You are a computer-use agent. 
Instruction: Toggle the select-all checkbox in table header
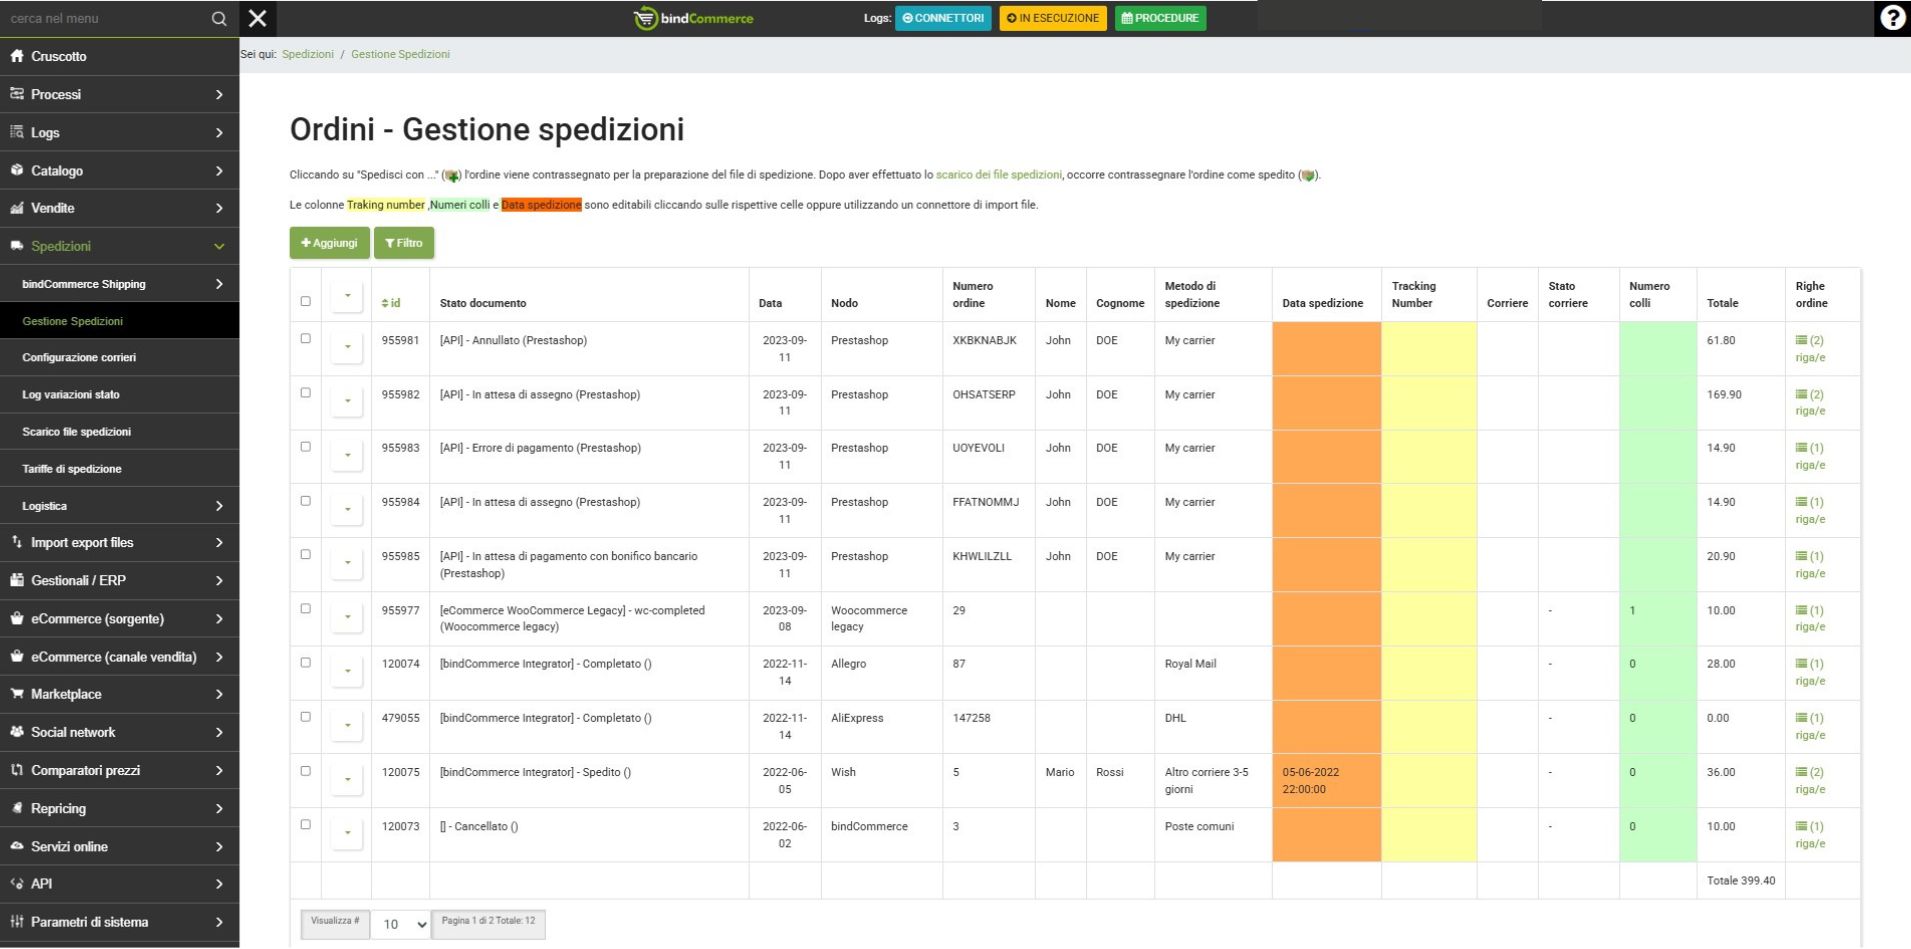click(x=306, y=301)
